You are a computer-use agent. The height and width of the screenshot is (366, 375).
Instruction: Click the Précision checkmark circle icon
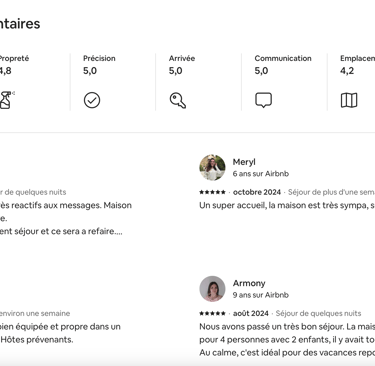[92, 100]
